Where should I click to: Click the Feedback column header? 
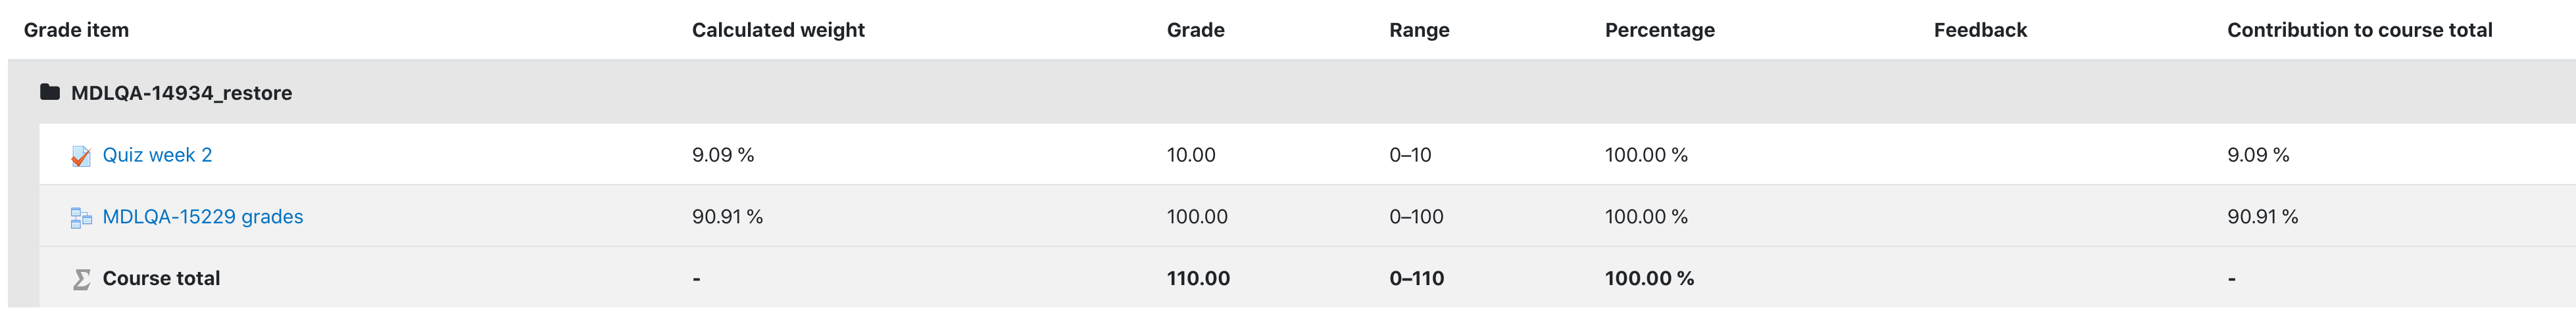pyautogui.click(x=1980, y=30)
